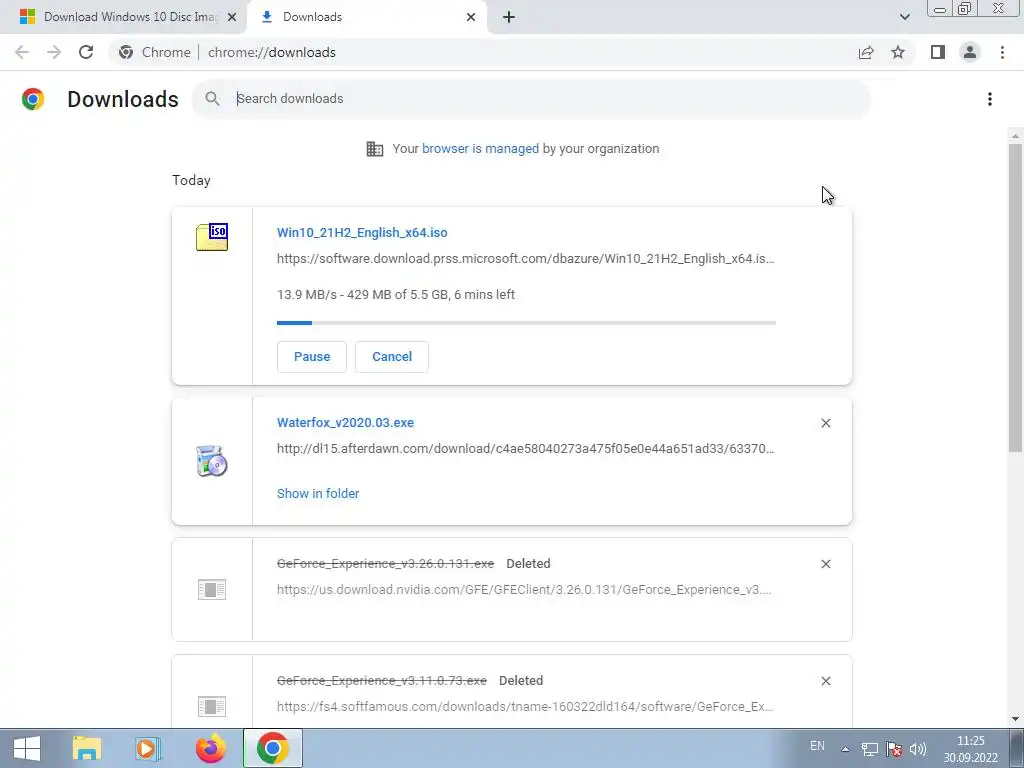The width and height of the screenshot is (1024, 768).
Task: Close the Windows 10 Disc Image tab
Action: (232, 17)
